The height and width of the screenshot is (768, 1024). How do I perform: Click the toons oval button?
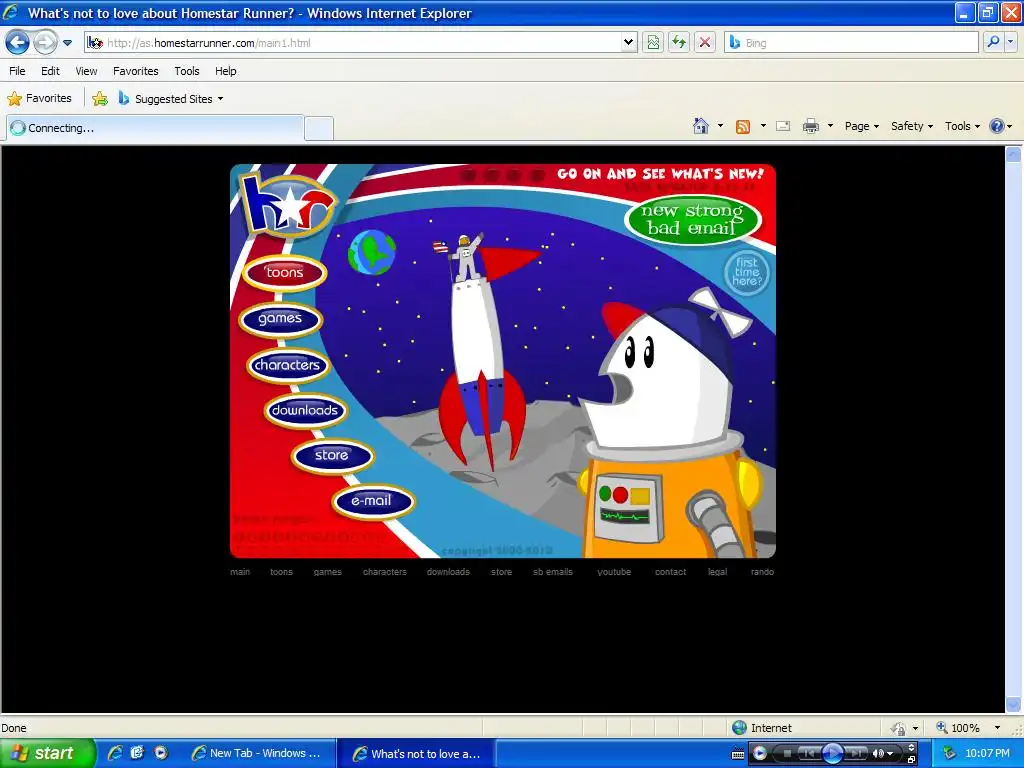tap(284, 273)
